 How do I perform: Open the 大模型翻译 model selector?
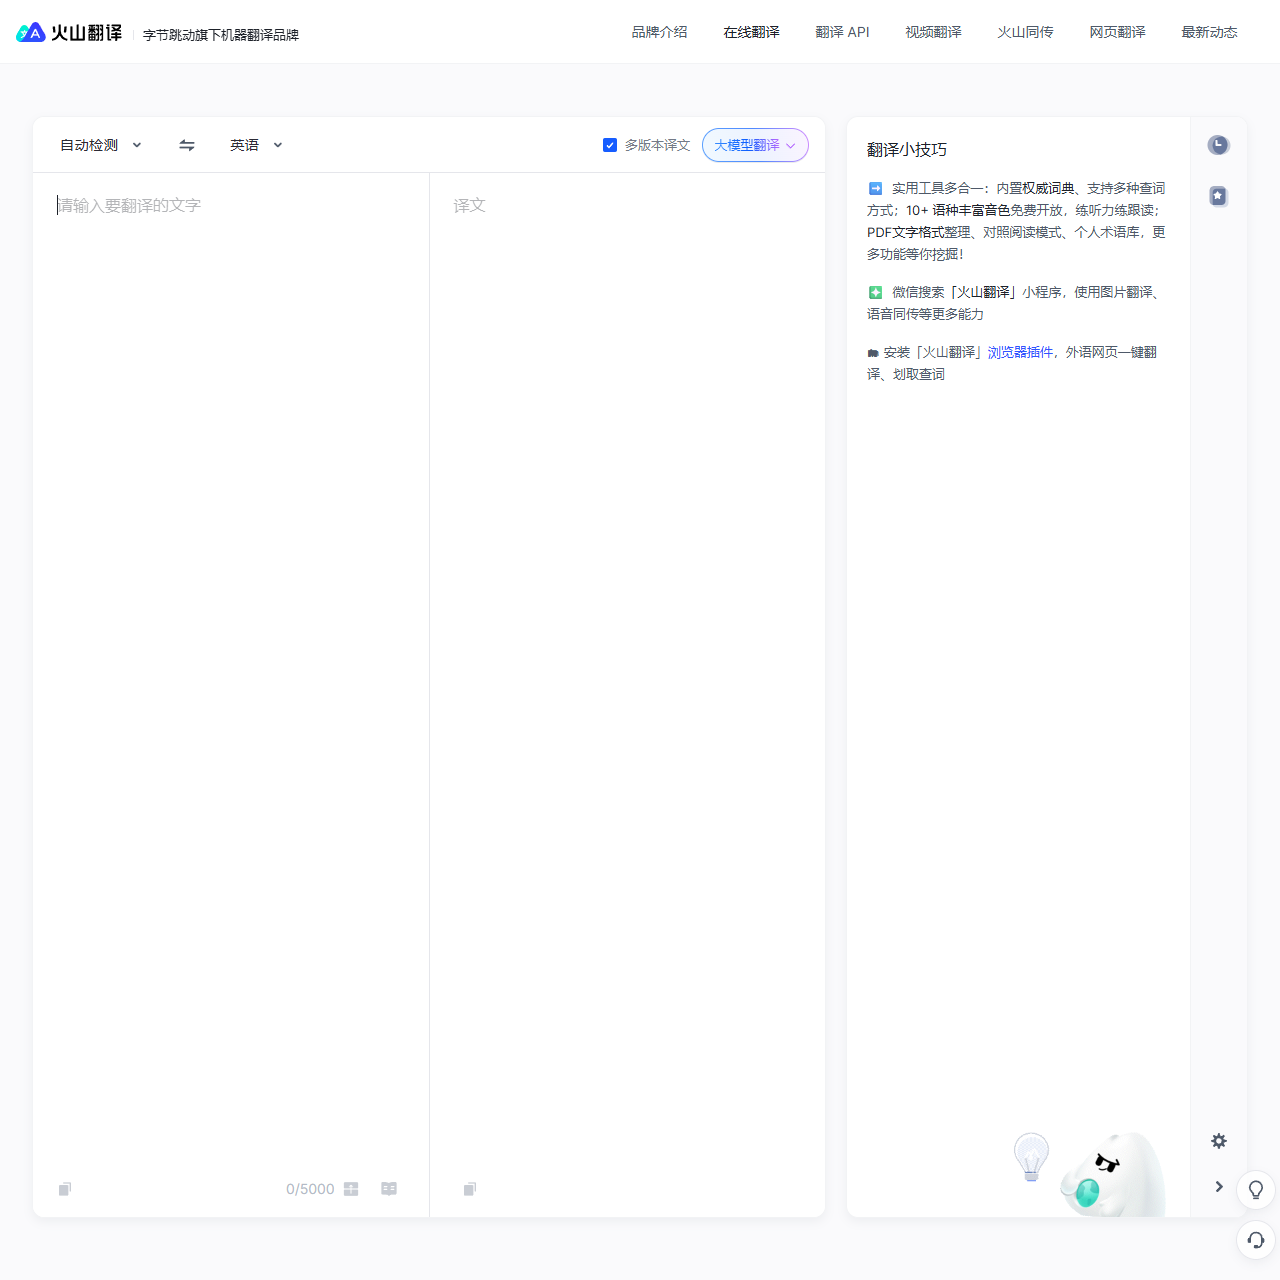755,145
